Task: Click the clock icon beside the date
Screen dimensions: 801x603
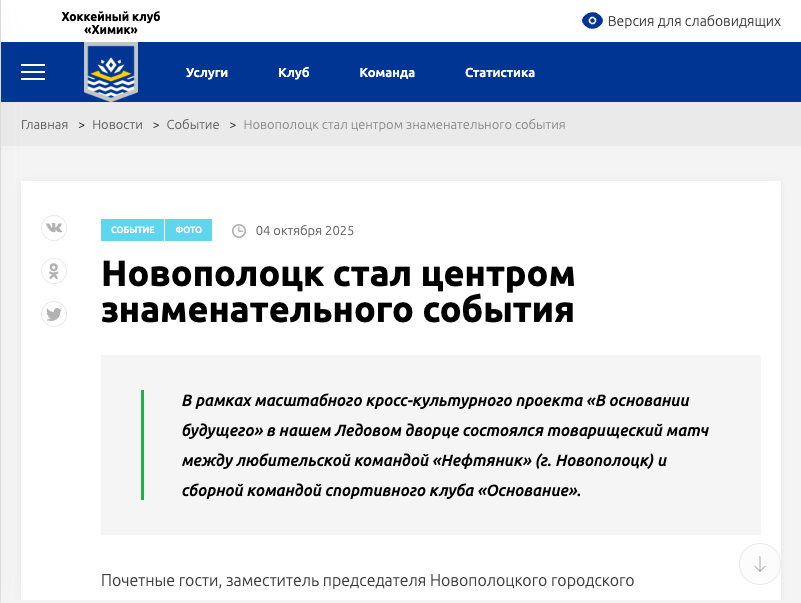Action: [239, 231]
